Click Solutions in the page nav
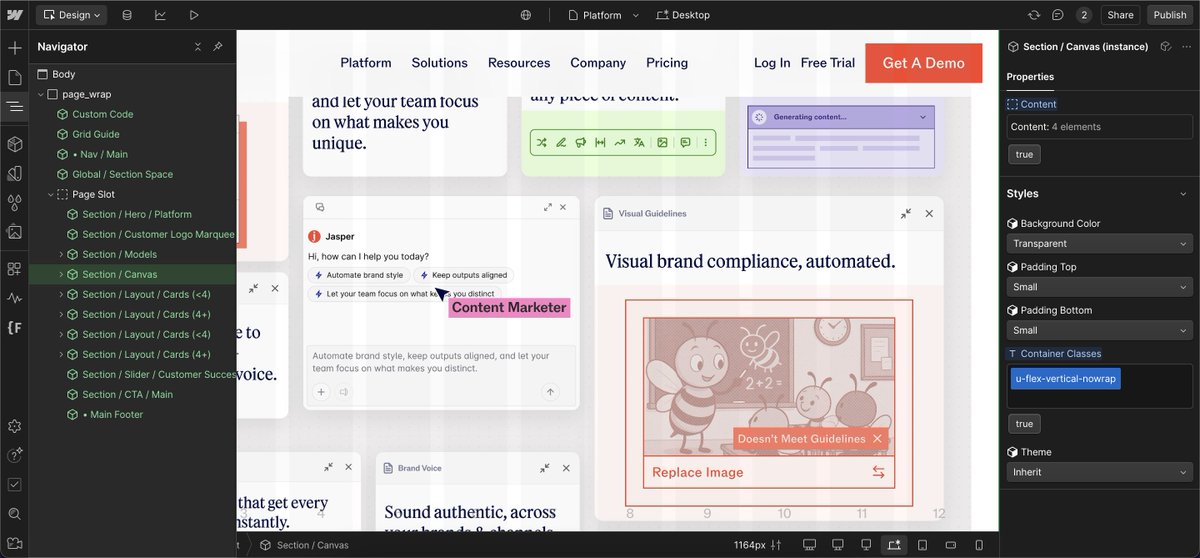This screenshot has height=558, width=1200. (x=440, y=63)
